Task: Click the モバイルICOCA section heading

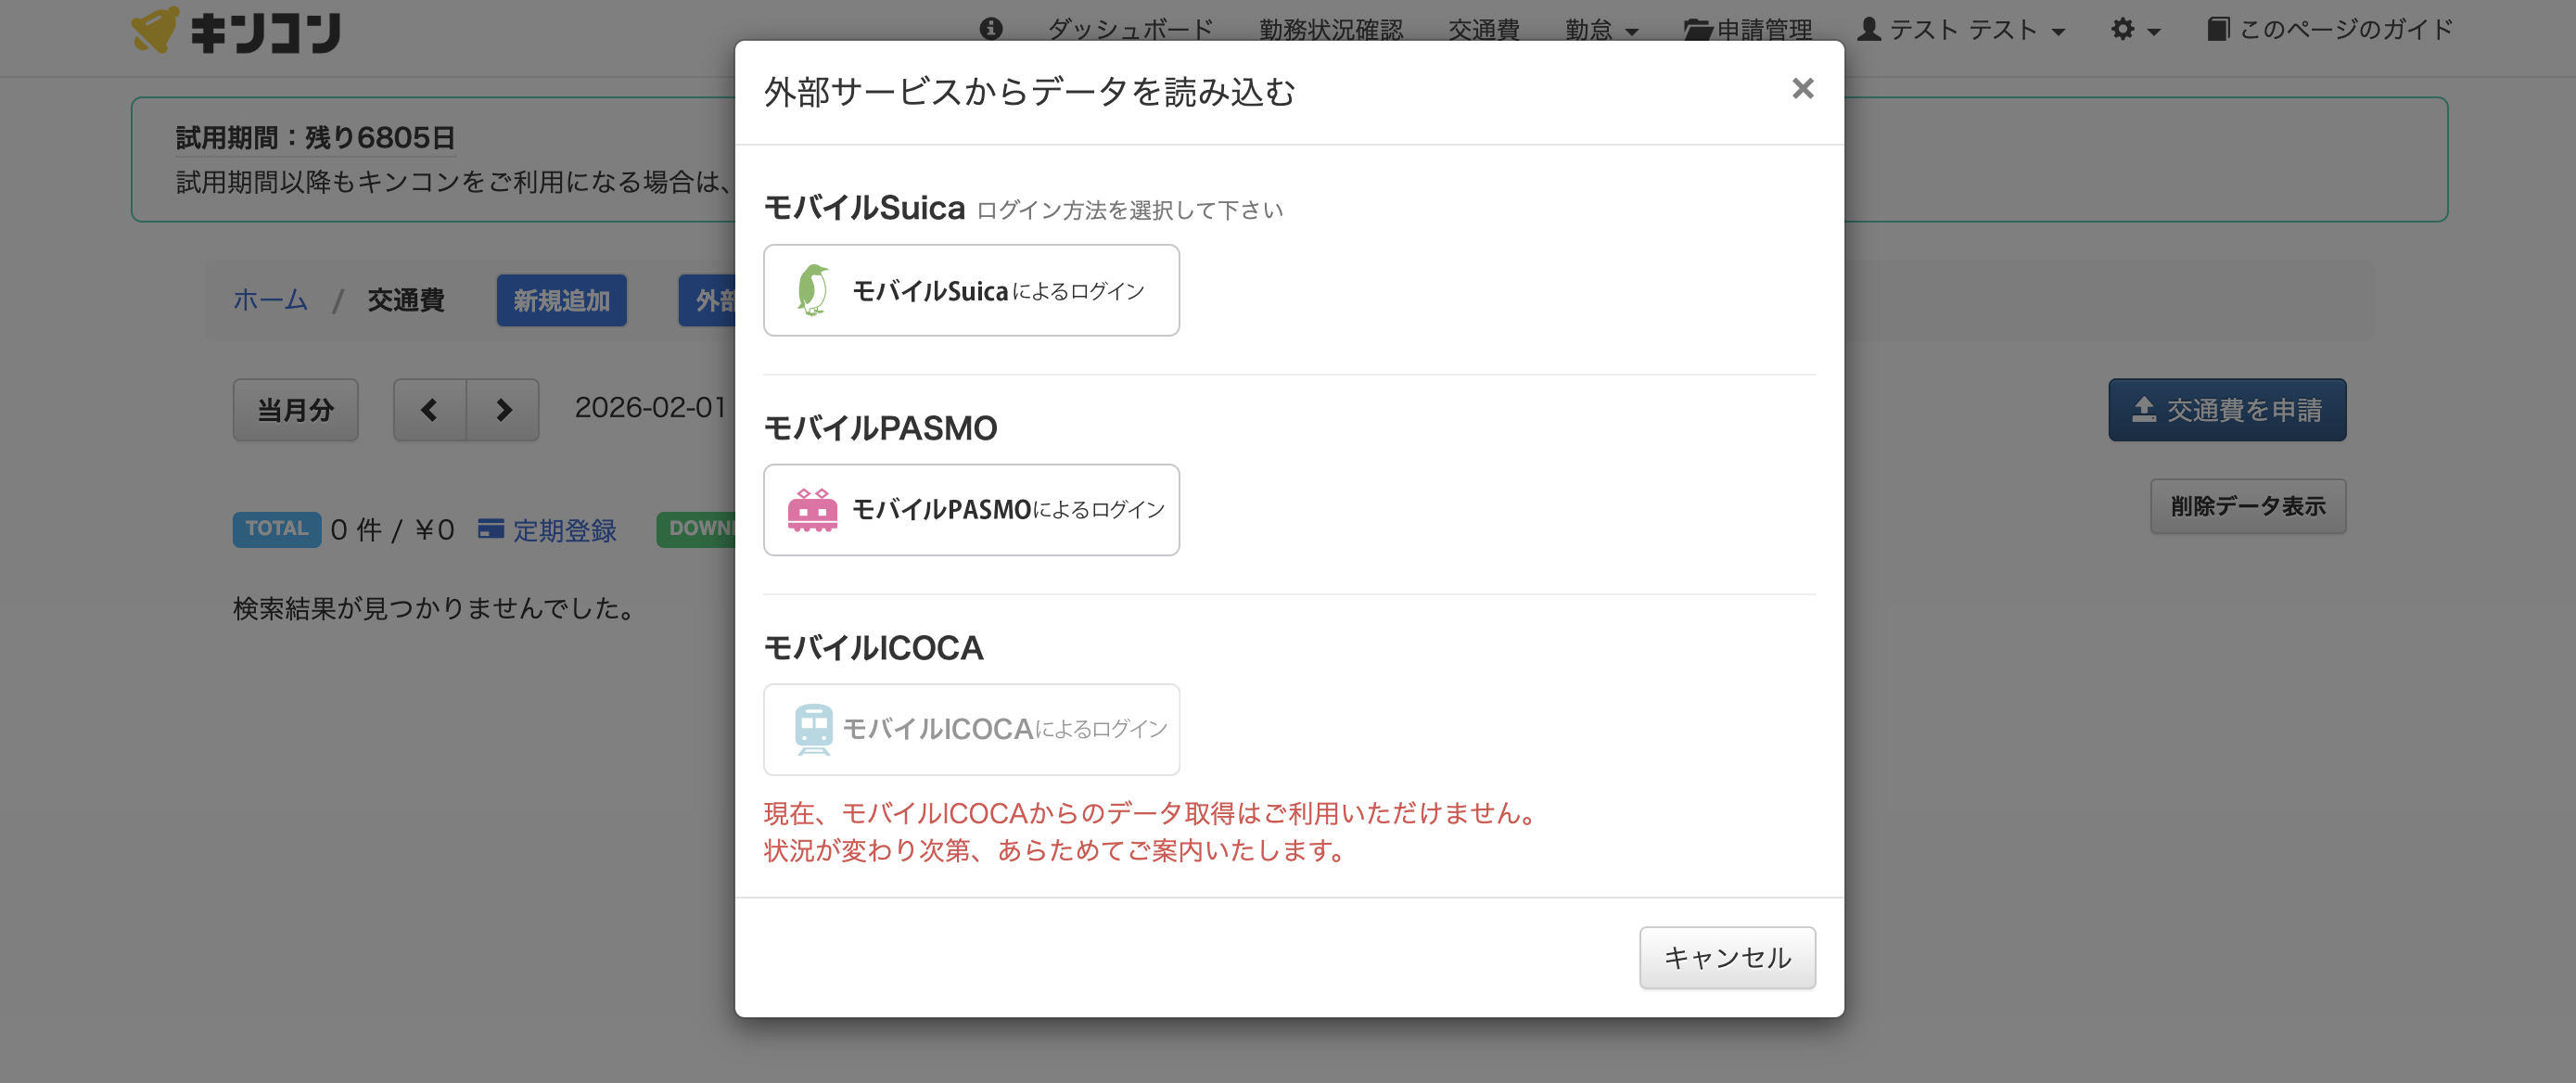Action: (x=873, y=648)
